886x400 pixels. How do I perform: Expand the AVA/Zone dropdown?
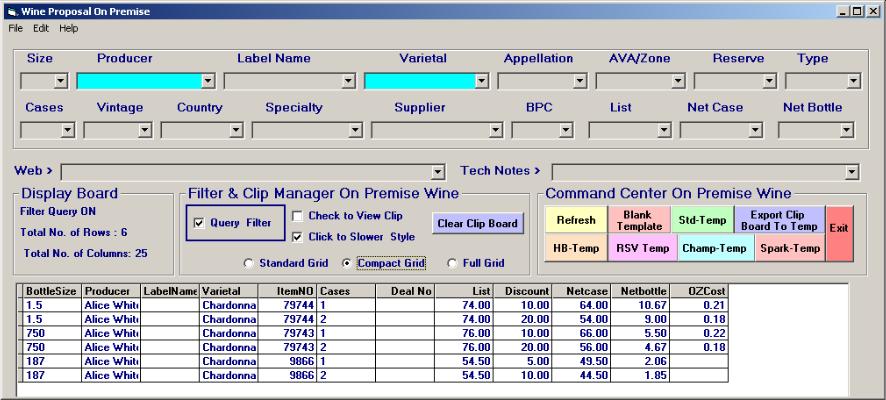click(678, 81)
